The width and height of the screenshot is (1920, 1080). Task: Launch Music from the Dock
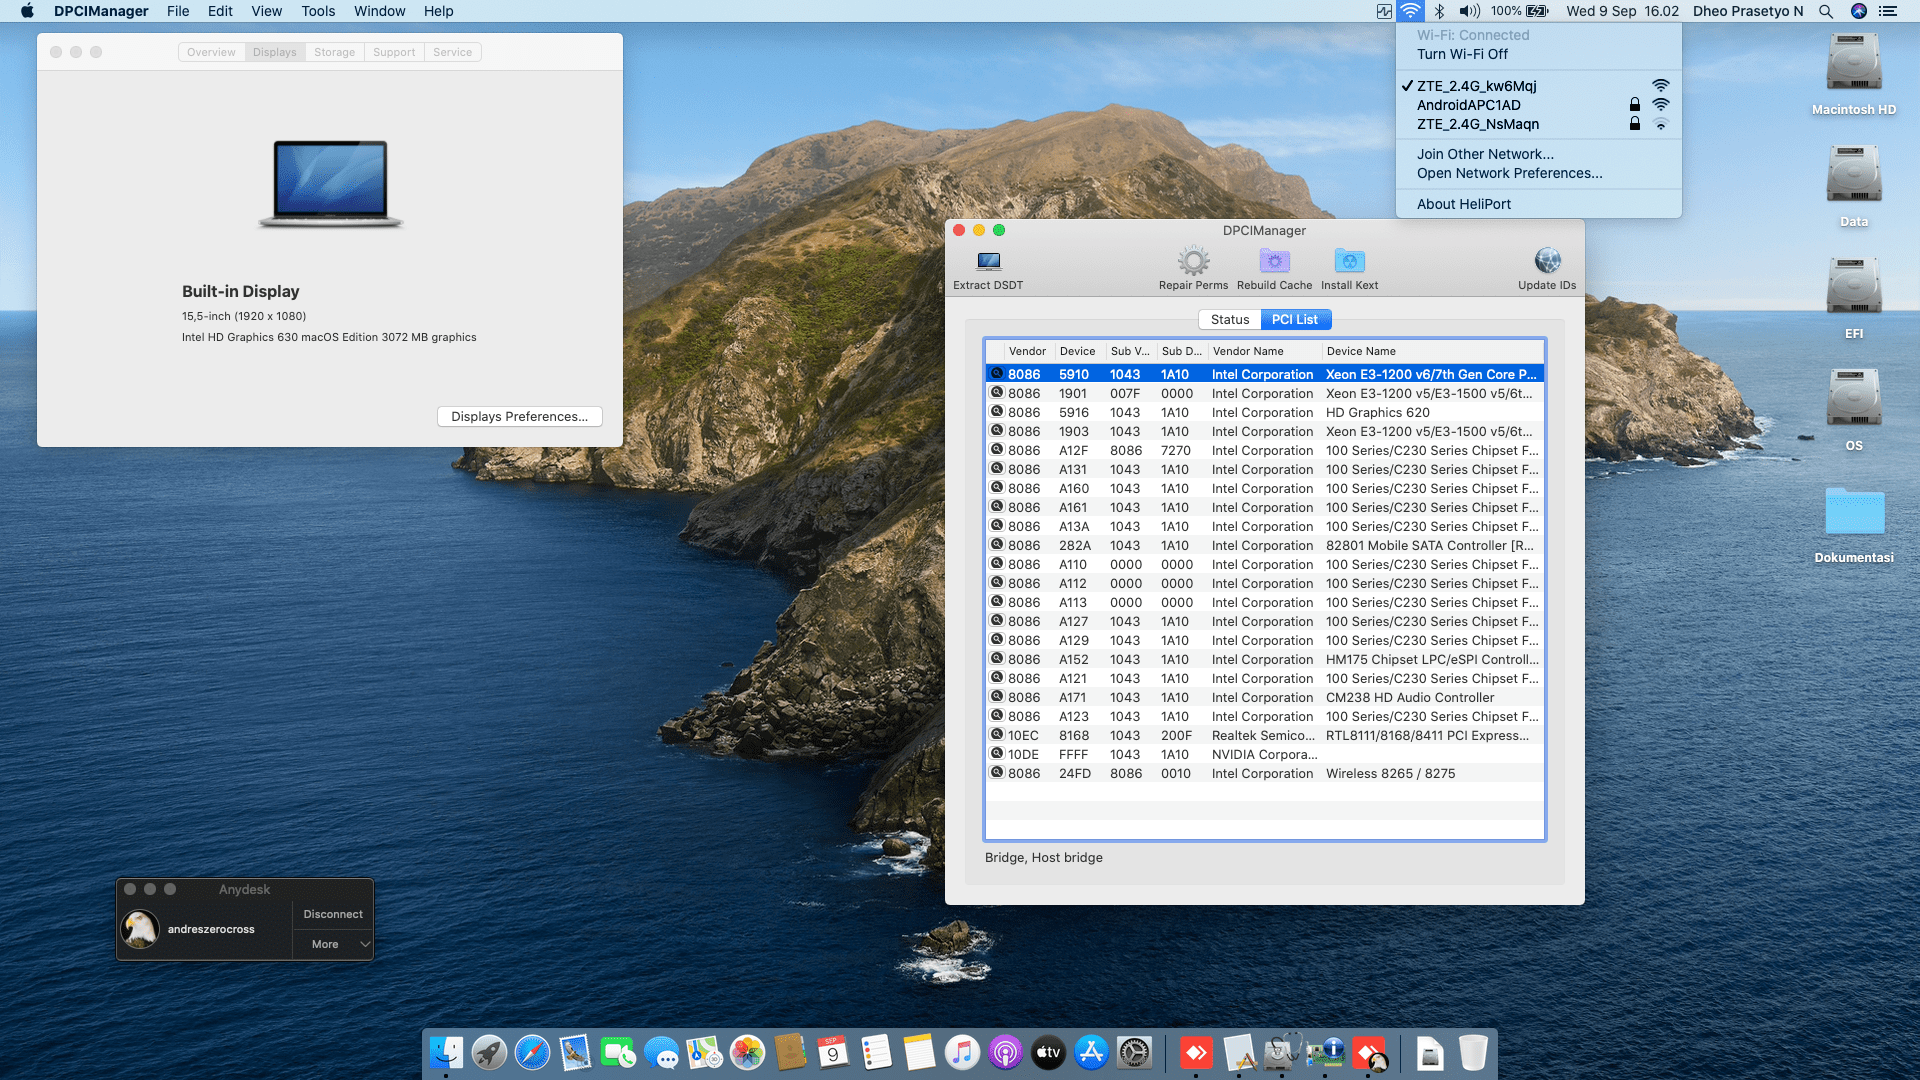click(x=962, y=1052)
